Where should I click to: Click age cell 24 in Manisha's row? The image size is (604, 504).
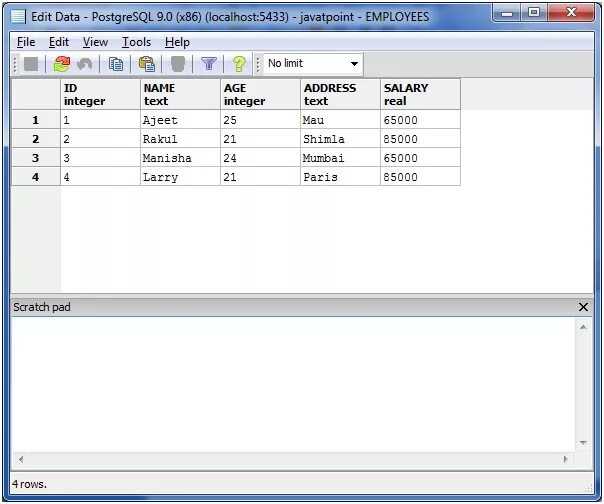260,158
